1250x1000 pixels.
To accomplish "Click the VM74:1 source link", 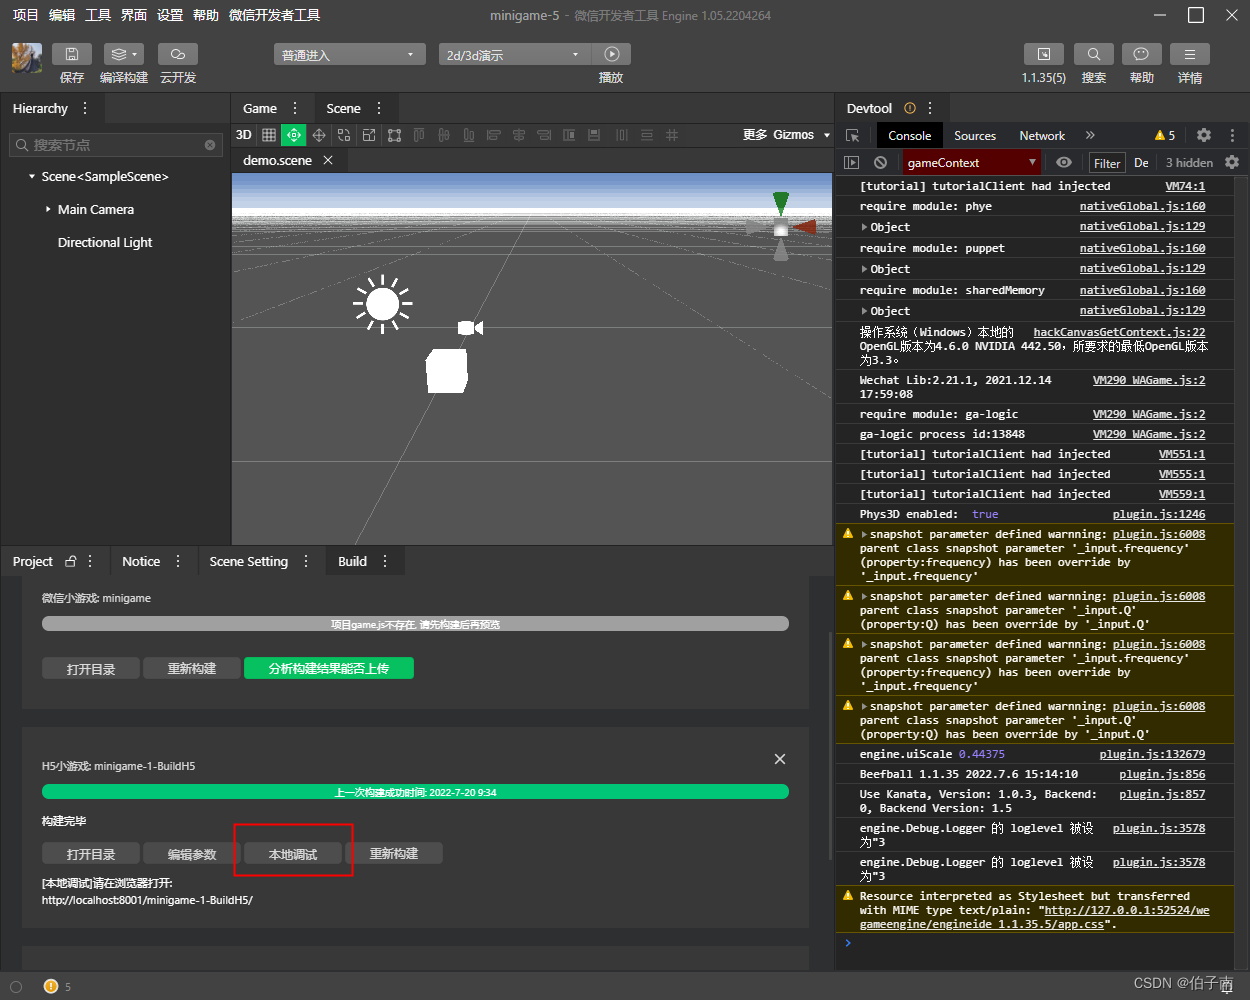I will (1185, 186).
